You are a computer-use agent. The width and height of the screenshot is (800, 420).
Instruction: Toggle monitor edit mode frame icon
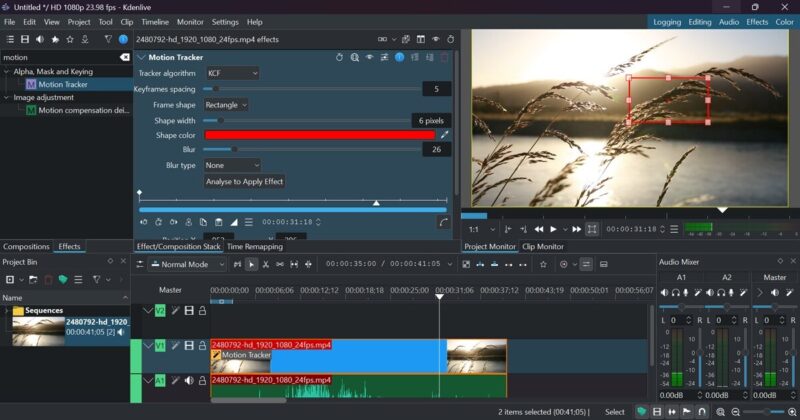(592, 229)
